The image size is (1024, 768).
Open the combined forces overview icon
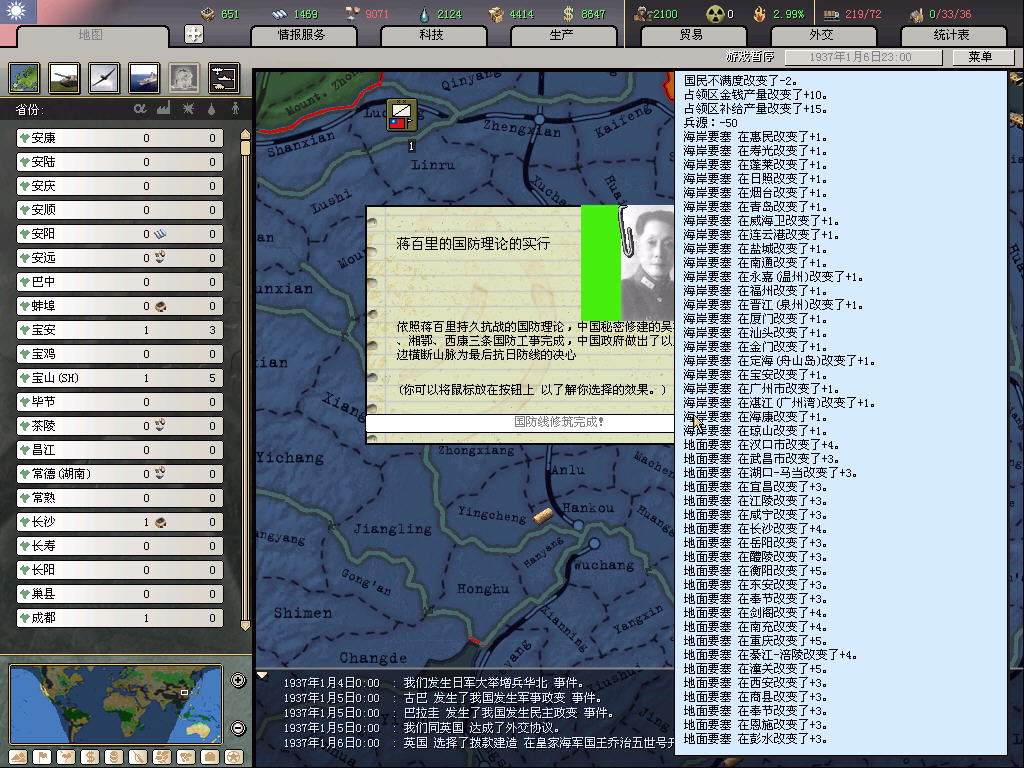click(223, 77)
